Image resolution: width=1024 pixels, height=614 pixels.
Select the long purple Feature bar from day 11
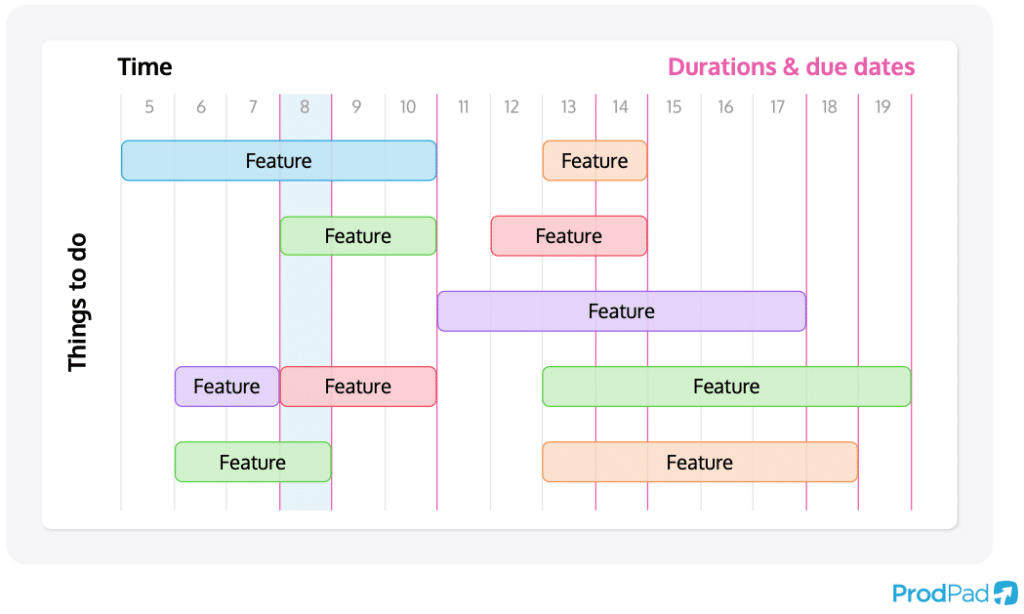click(621, 311)
